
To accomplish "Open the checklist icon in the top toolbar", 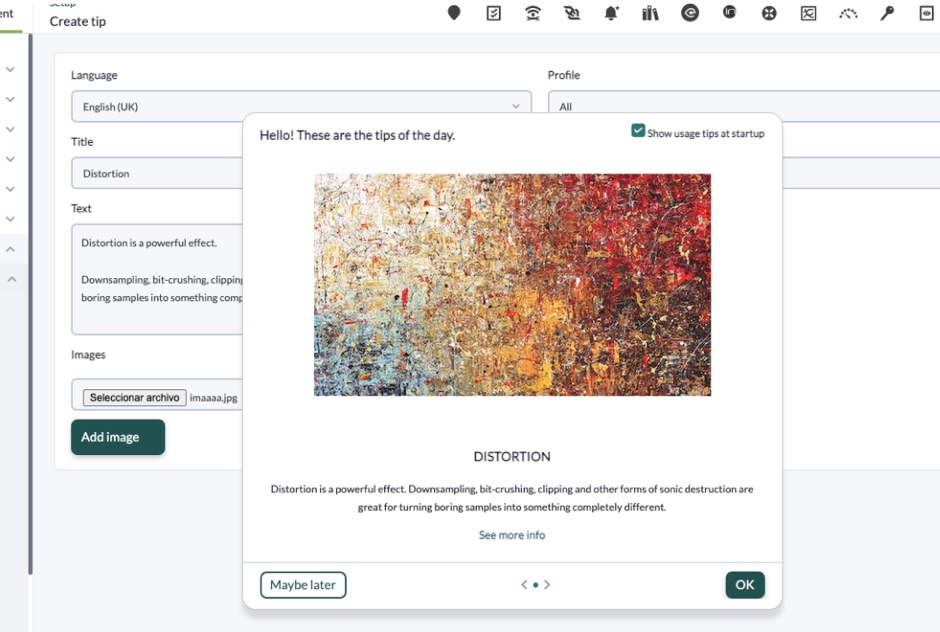I will point(493,13).
